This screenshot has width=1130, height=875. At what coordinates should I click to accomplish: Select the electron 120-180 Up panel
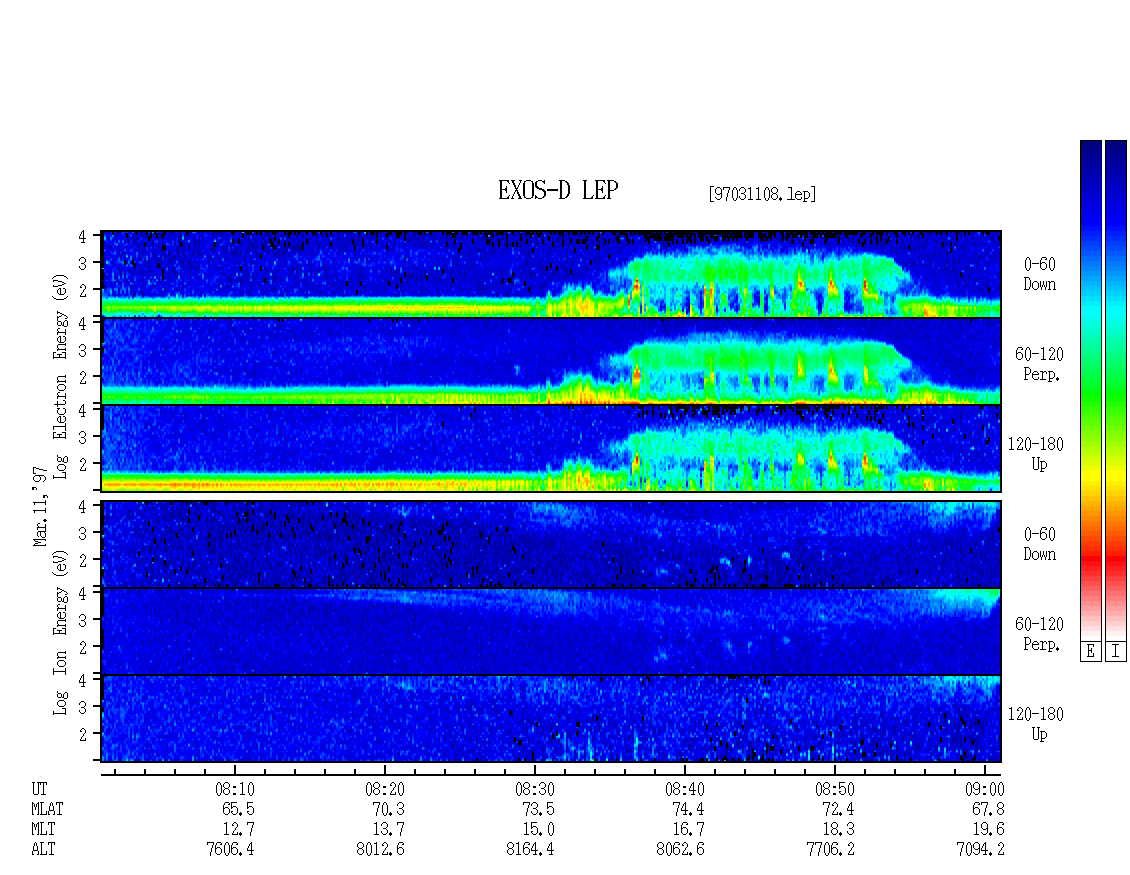tap(551, 448)
